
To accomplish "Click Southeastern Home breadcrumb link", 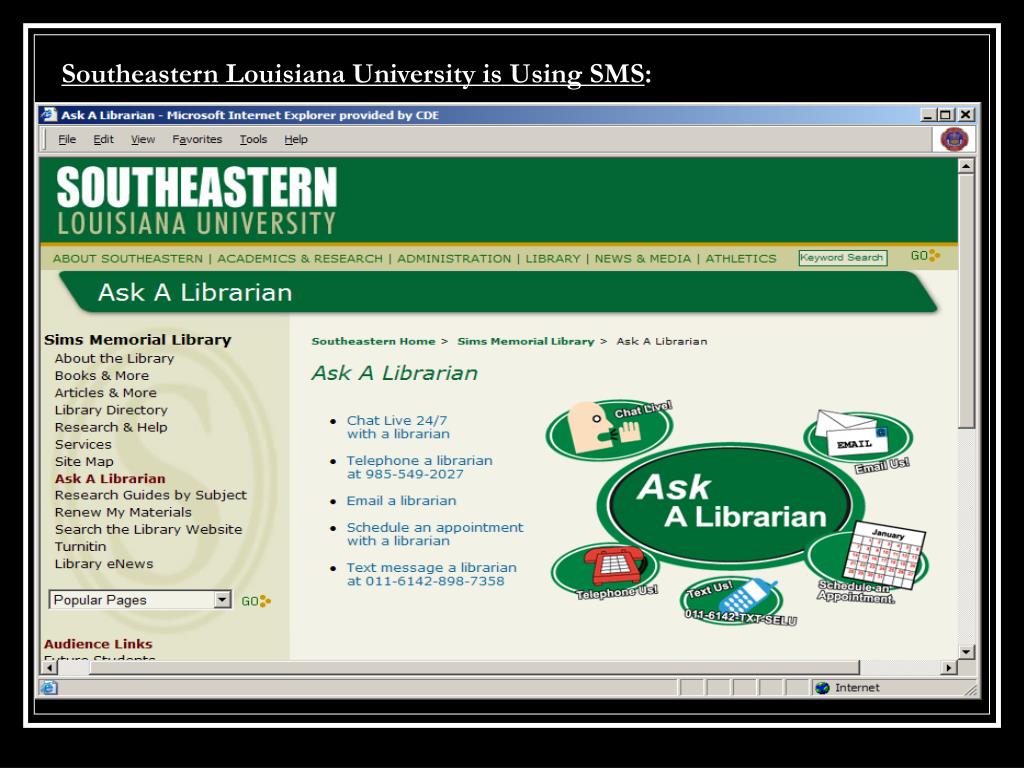I will [x=373, y=341].
